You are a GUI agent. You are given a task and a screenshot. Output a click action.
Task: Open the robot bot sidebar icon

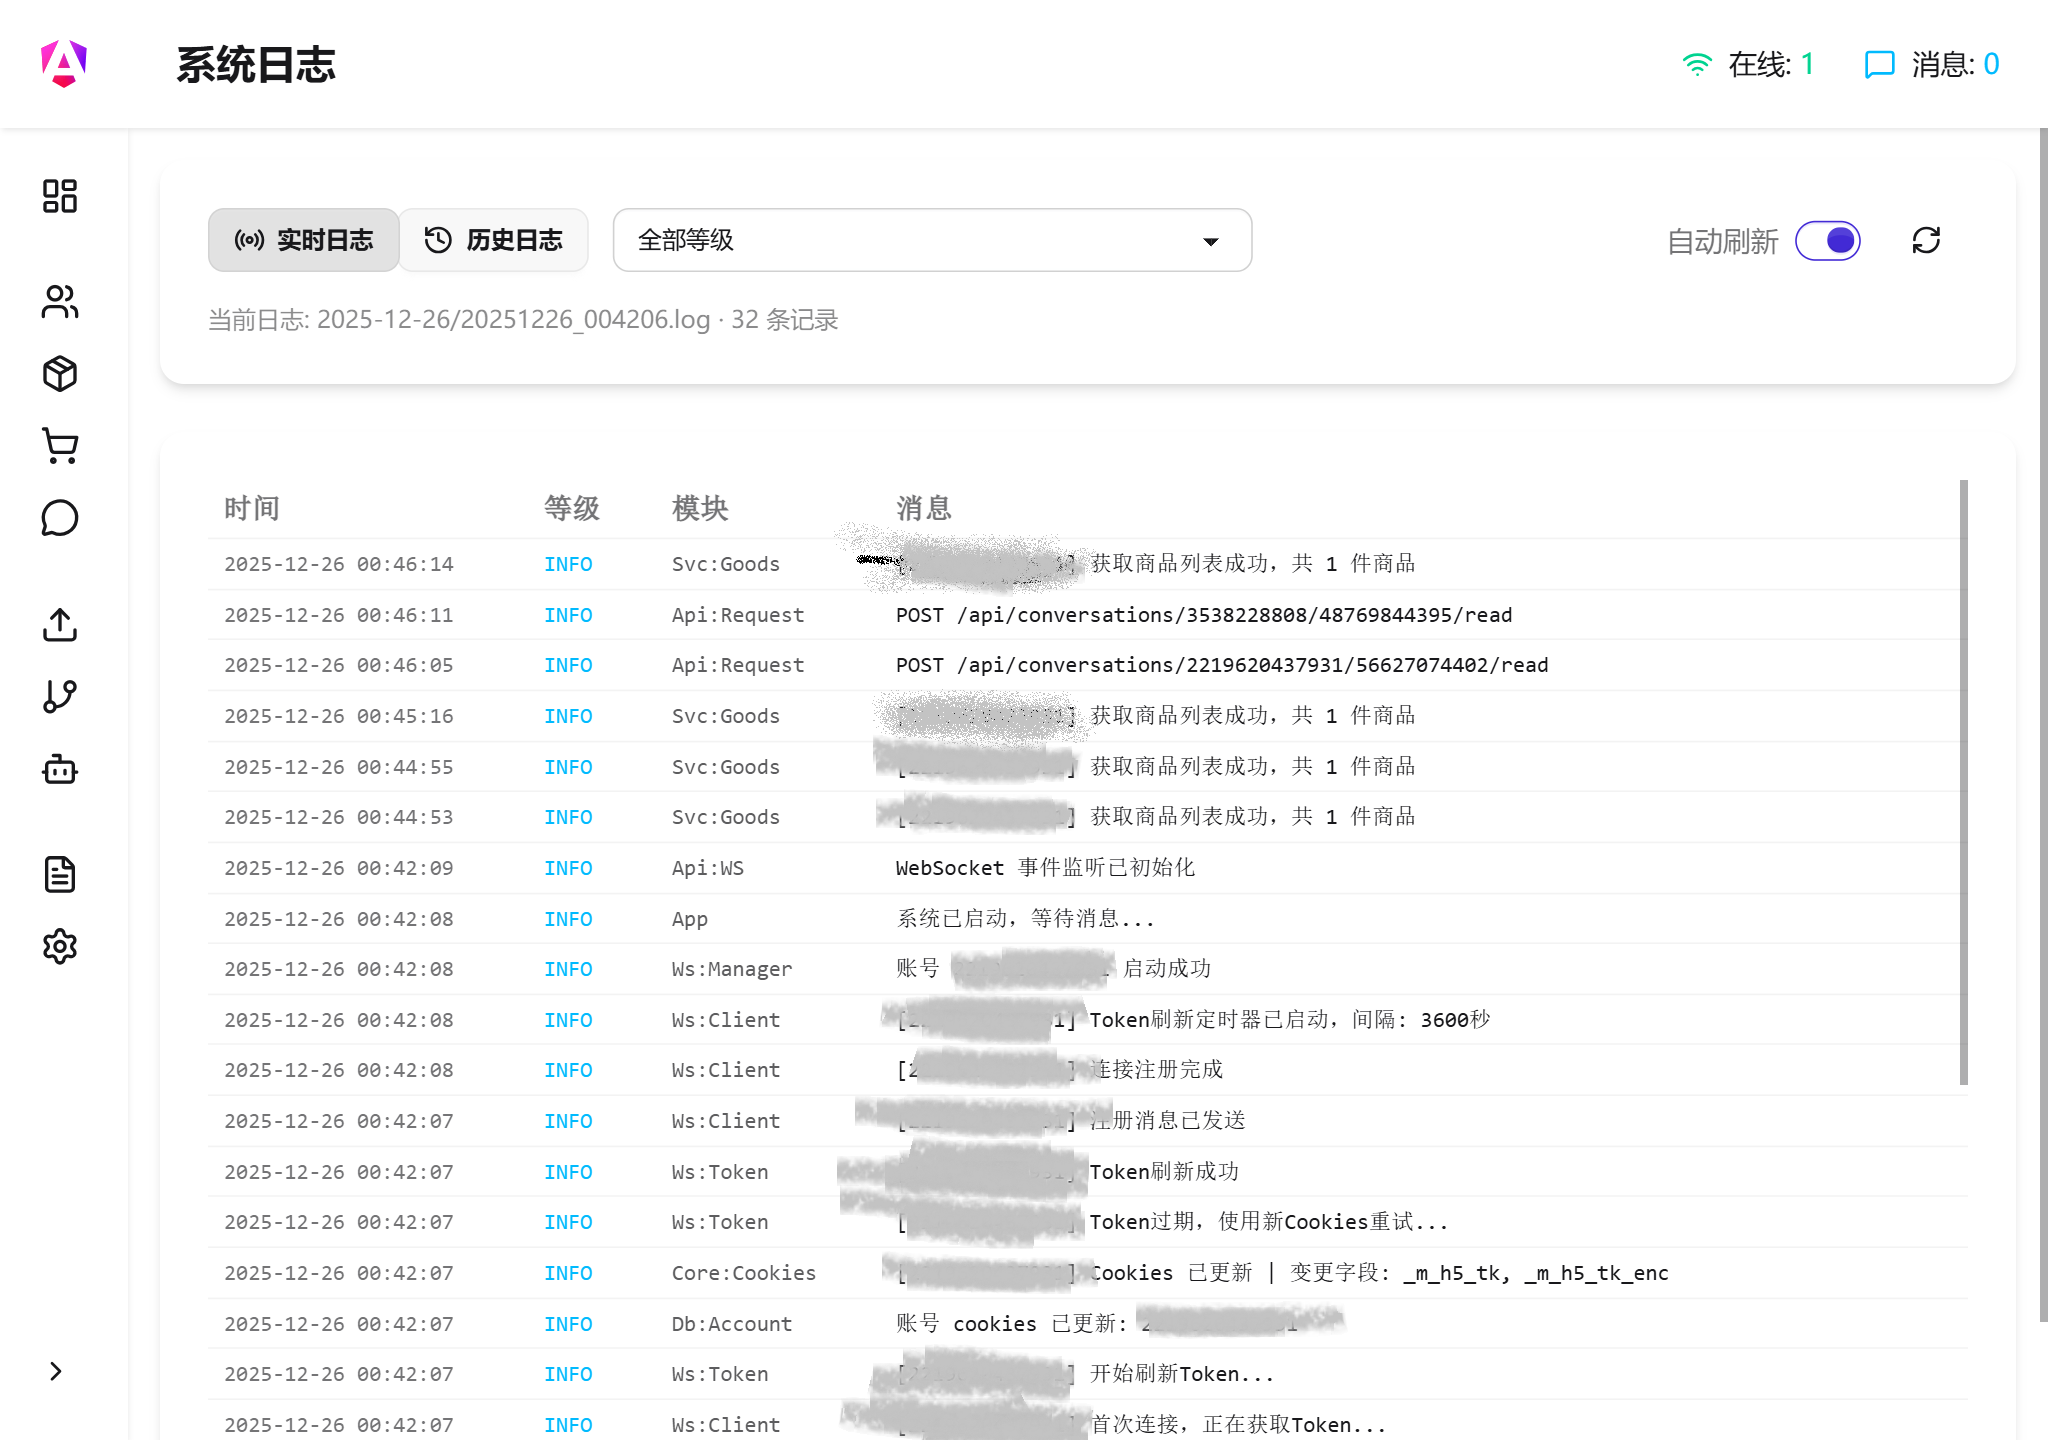point(60,769)
